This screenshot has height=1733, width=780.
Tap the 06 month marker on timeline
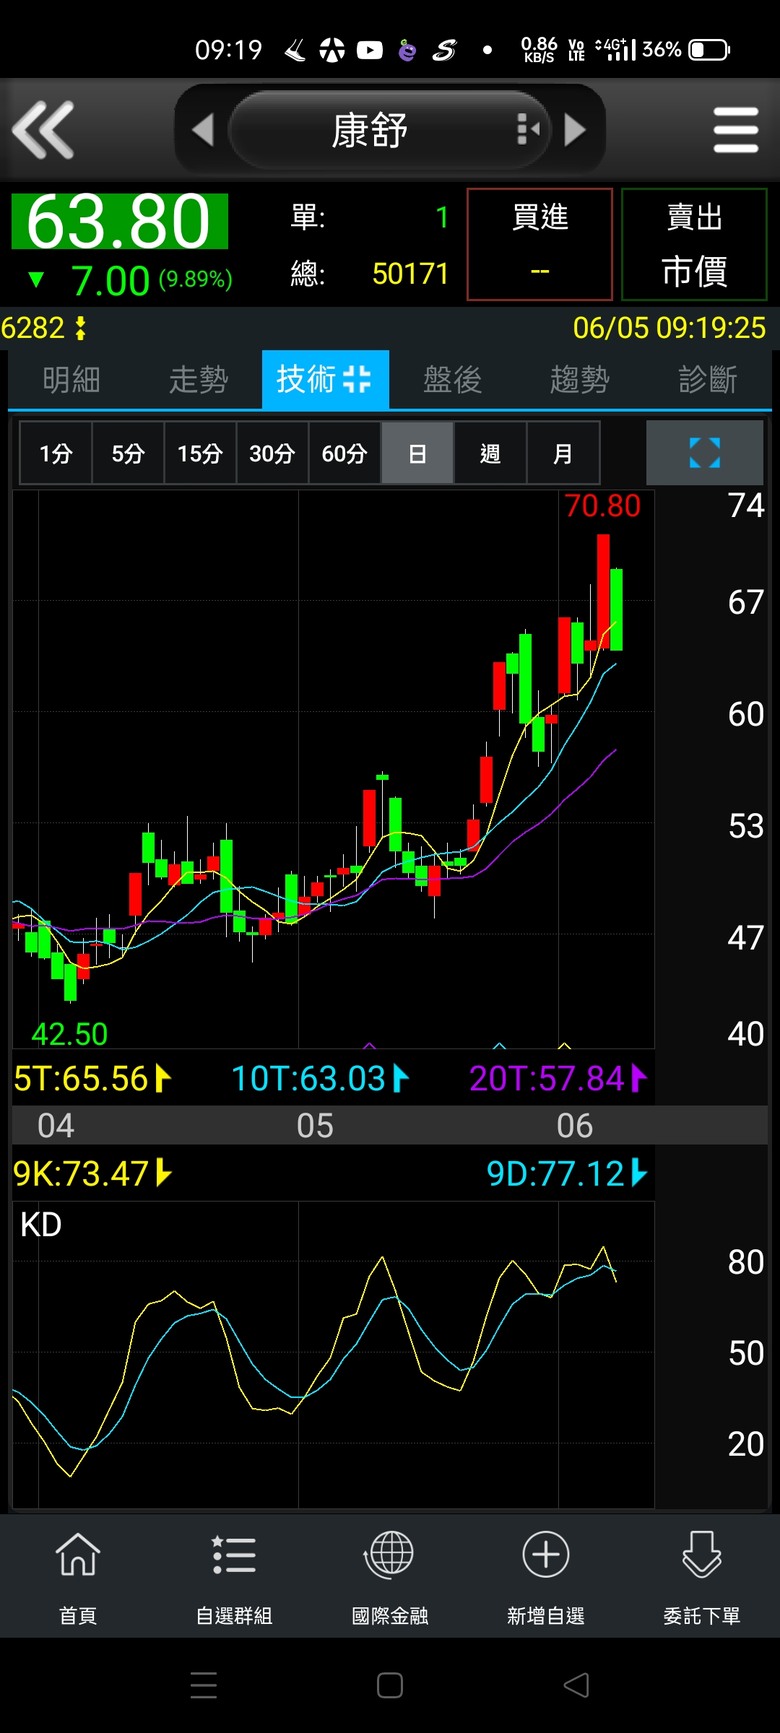click(x=575, y=1126)
